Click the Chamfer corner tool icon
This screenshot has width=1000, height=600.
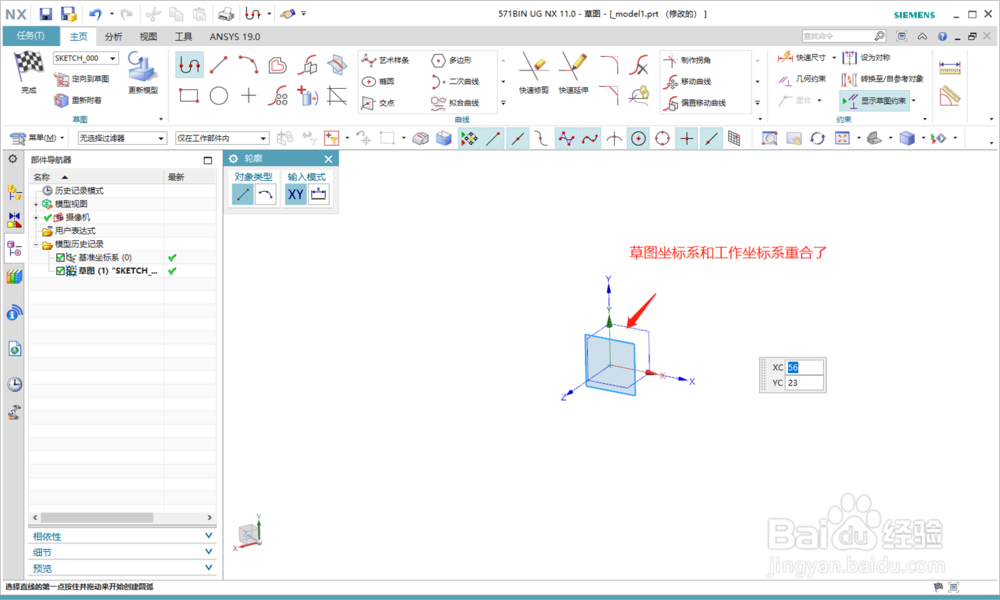click(x=610, y=95)
